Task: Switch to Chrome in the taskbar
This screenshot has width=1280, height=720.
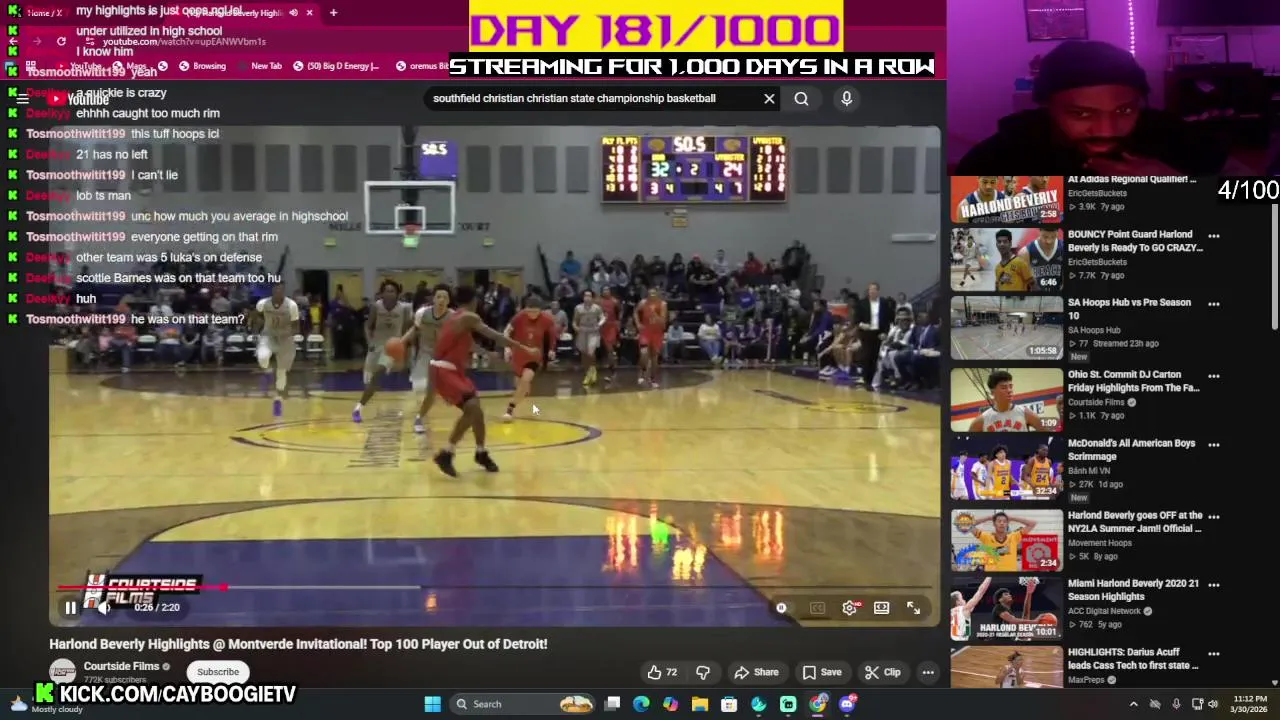Action: click(817, 704)
